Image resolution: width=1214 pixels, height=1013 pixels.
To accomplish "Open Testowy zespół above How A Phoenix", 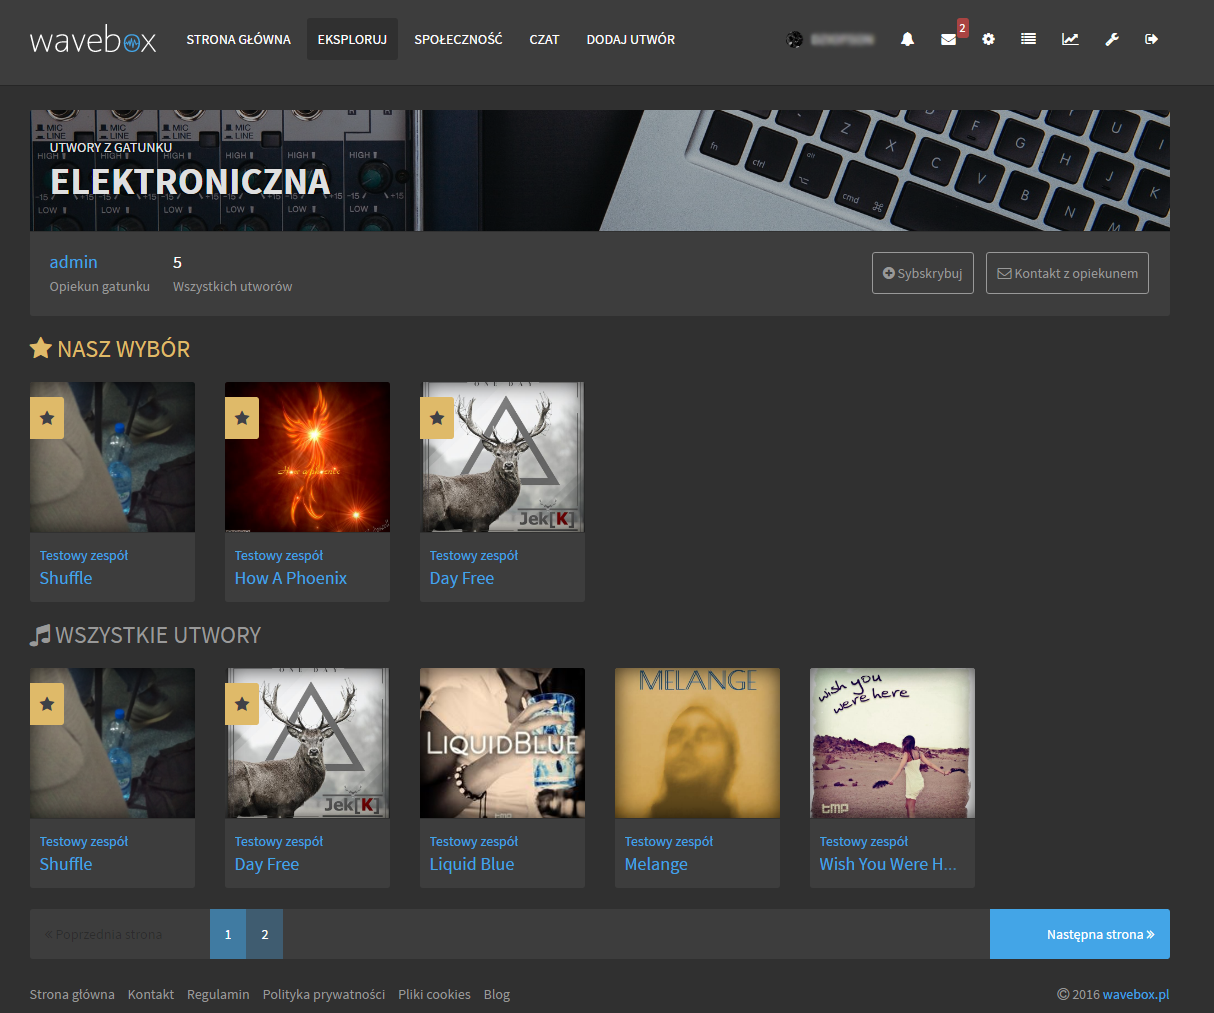I will coord(279,555).
